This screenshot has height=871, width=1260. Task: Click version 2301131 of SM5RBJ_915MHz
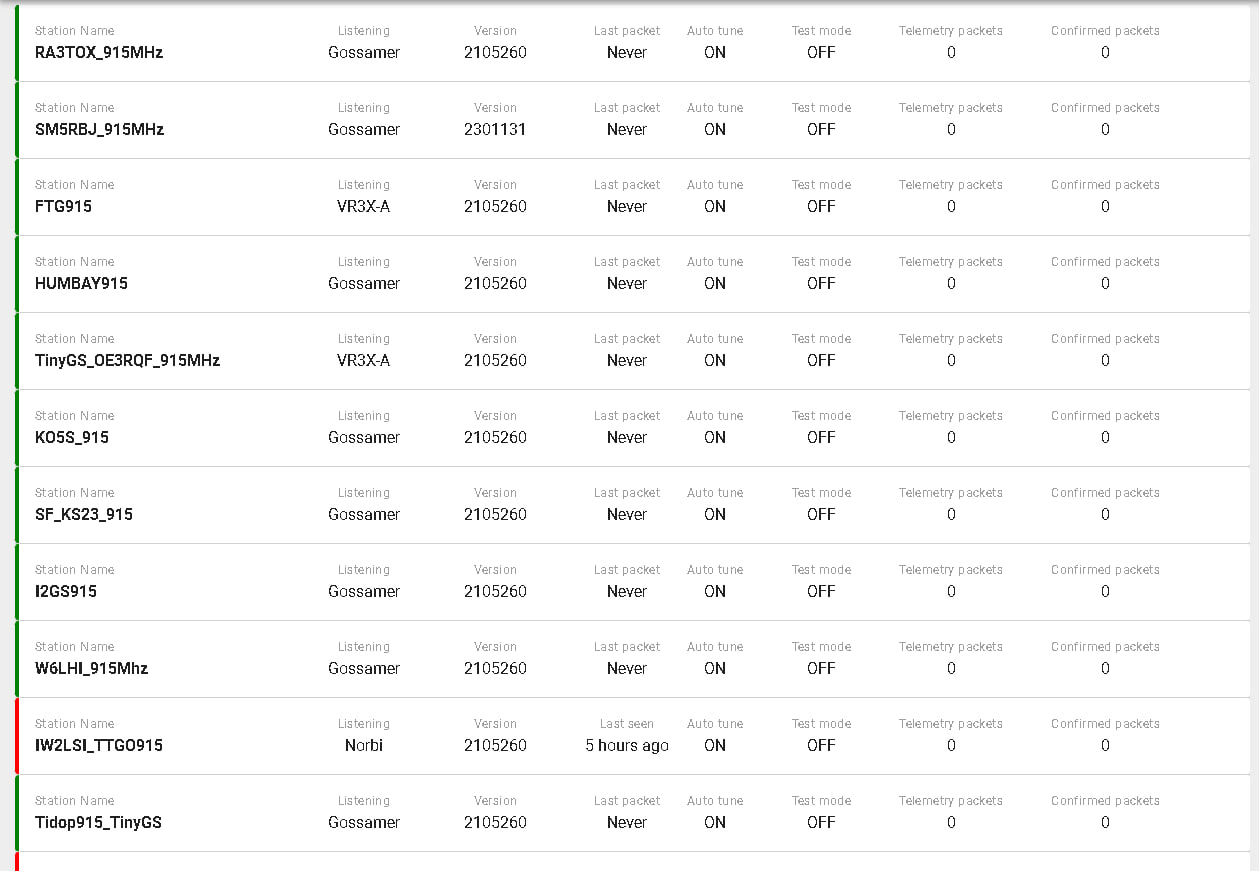tap(495, 130)
